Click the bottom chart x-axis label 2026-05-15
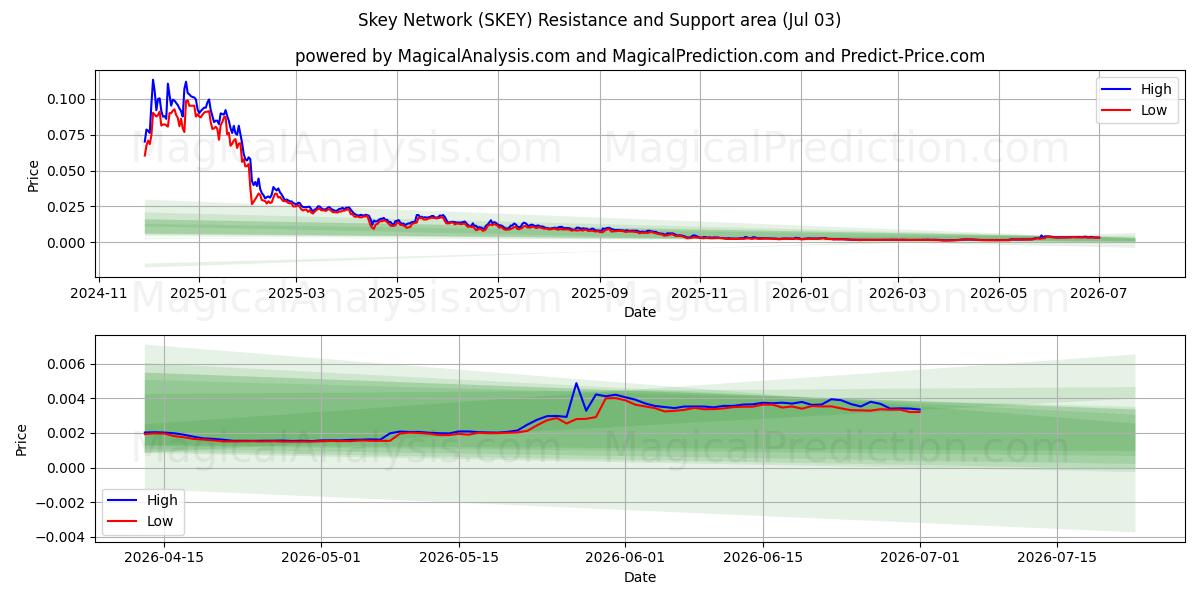 [459, 559]
